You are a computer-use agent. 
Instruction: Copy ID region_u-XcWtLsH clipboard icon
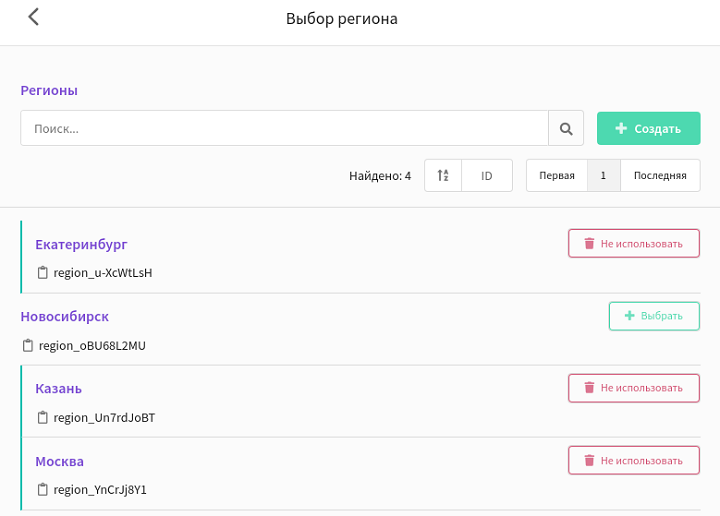(x=42, y=273)
